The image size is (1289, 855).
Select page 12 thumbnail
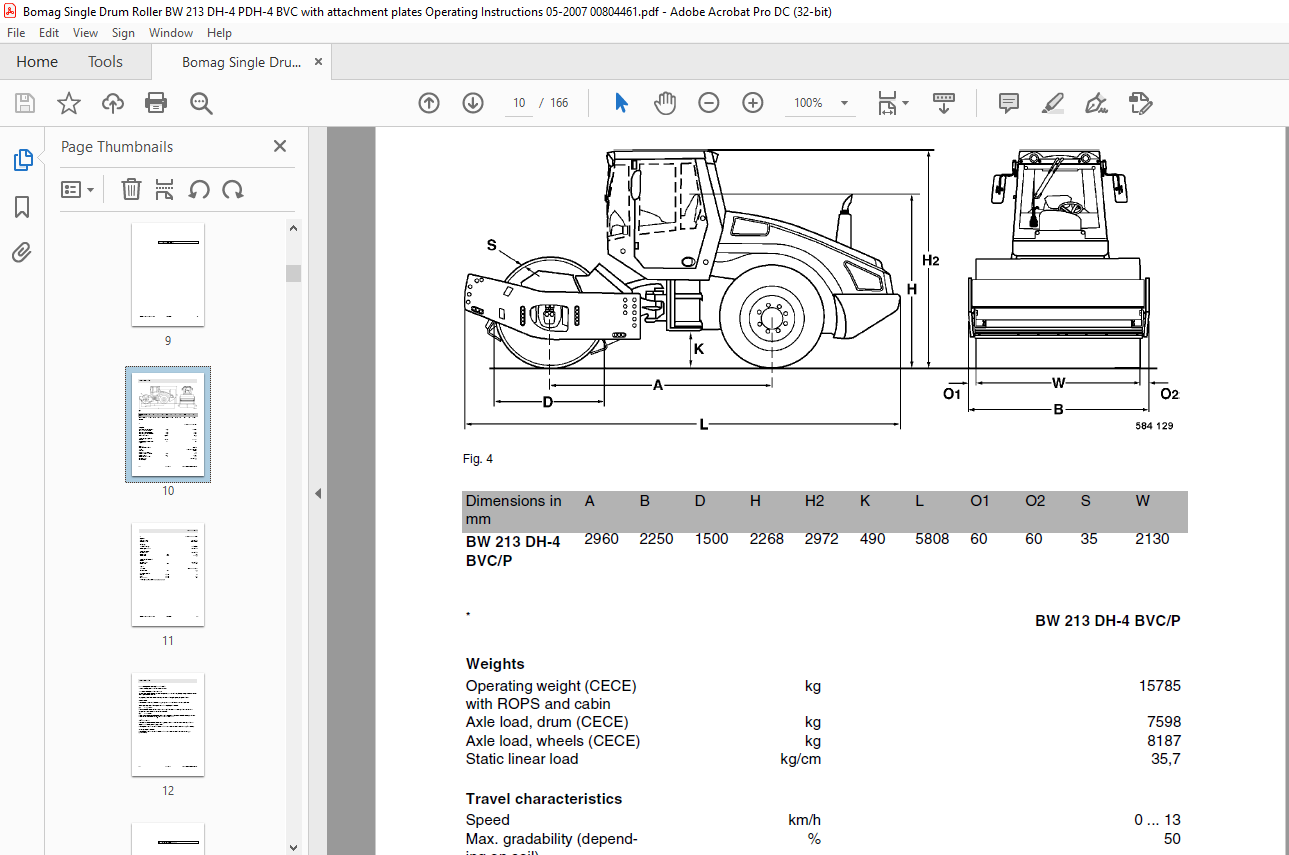[168, 725]
